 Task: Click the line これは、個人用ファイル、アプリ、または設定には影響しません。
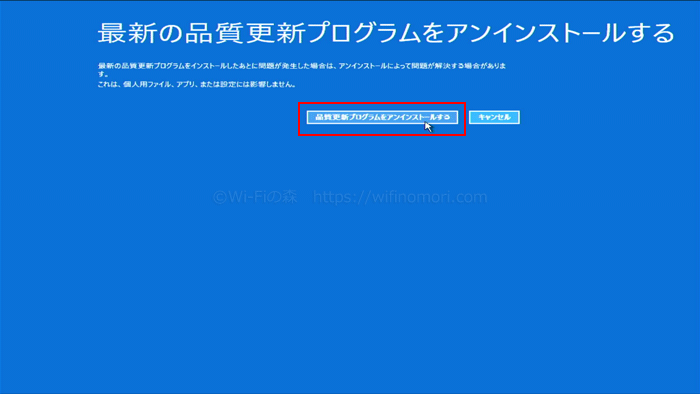point(197,84)
